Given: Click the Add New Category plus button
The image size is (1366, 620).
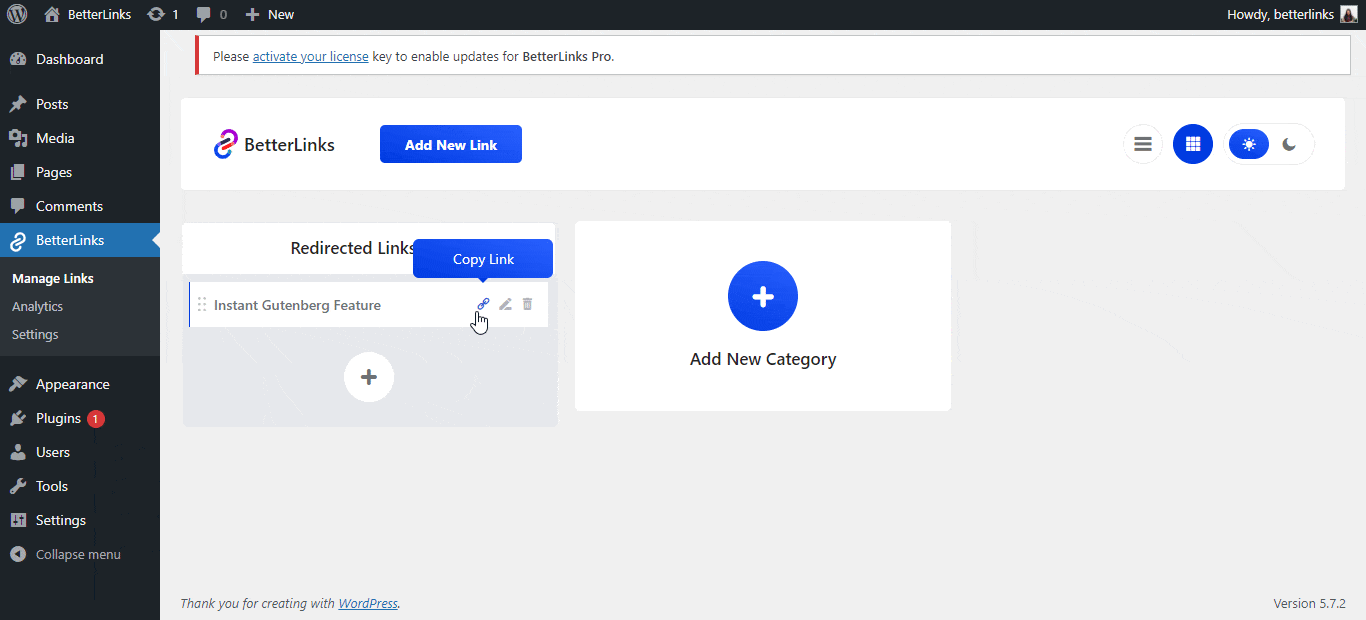Looking at the screenshot, I should (763, 296).
